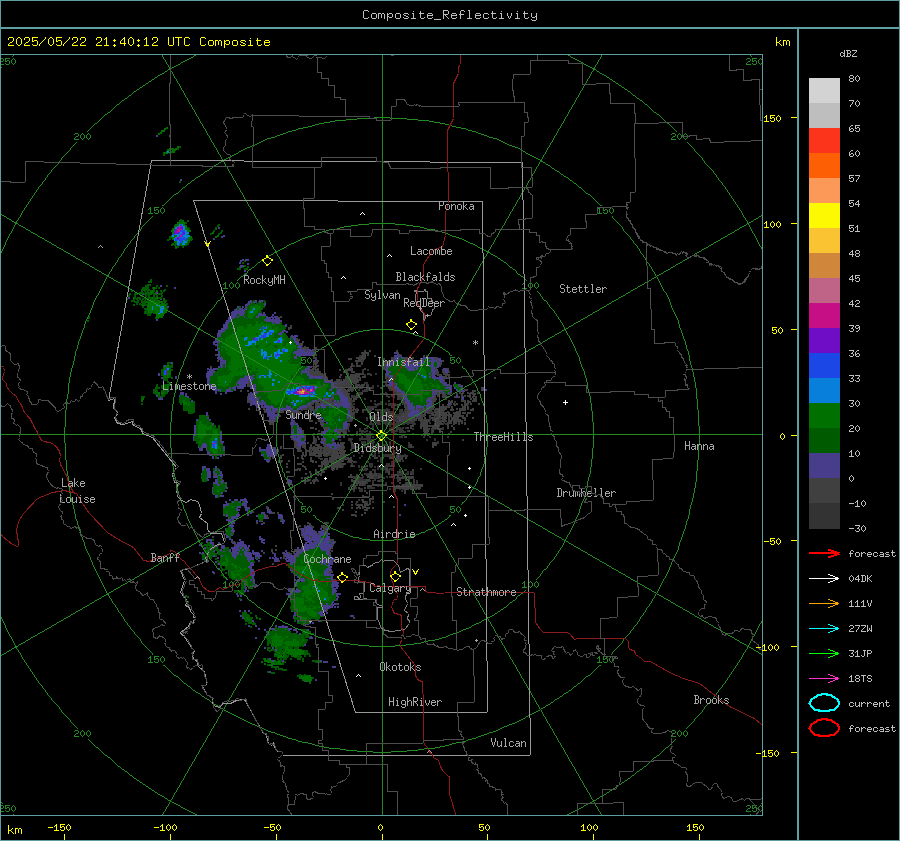Click the dBZ legend heading
The width and height of the screenshot is (900, 841).
point(848,54)
